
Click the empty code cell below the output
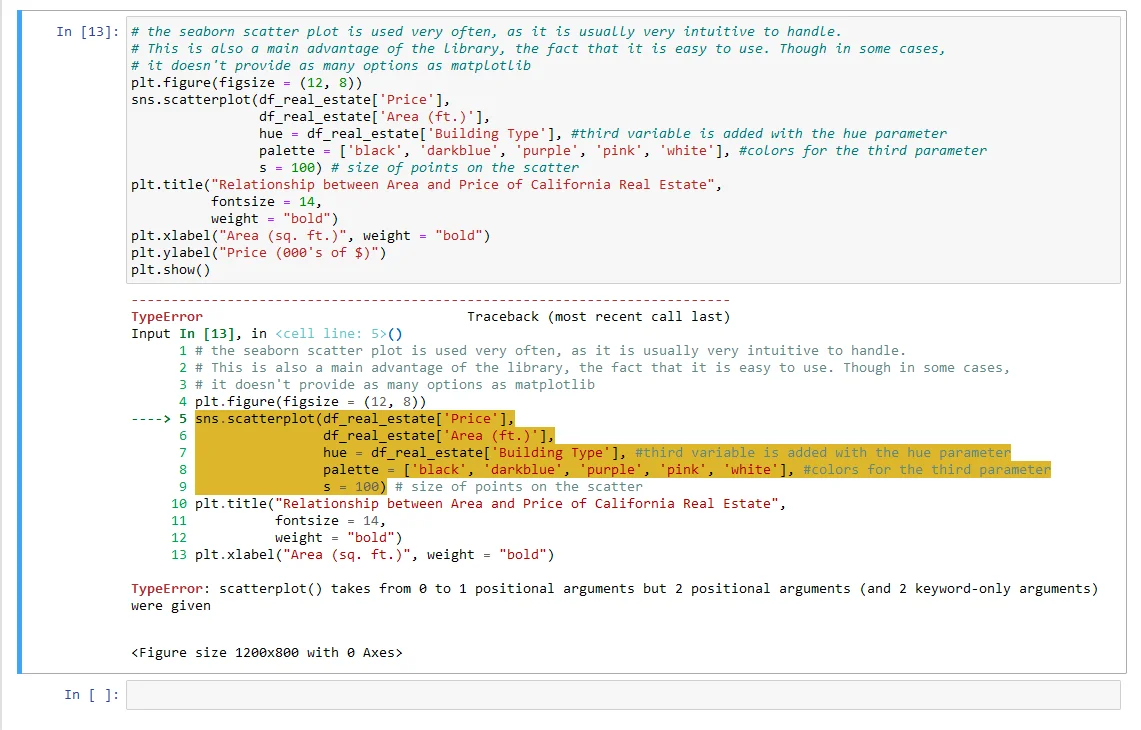[622, 695]
